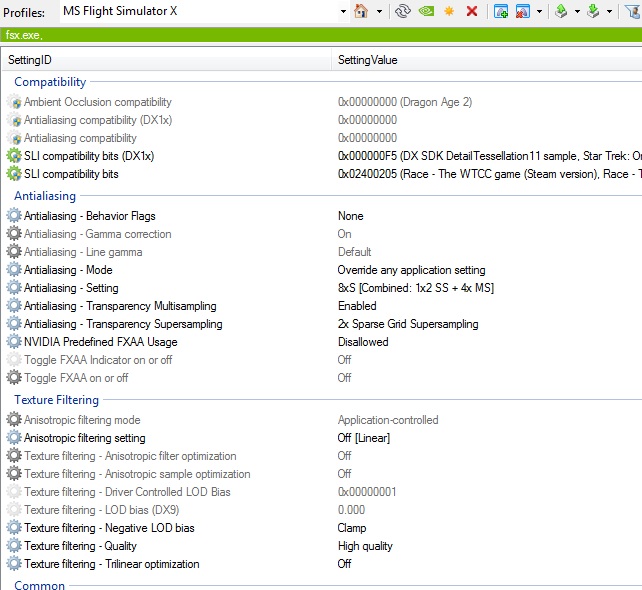Click gear icon for Antialiasing - Transparency Supersampling
Viewport: 642px width, 590px height.
(14, 323)
